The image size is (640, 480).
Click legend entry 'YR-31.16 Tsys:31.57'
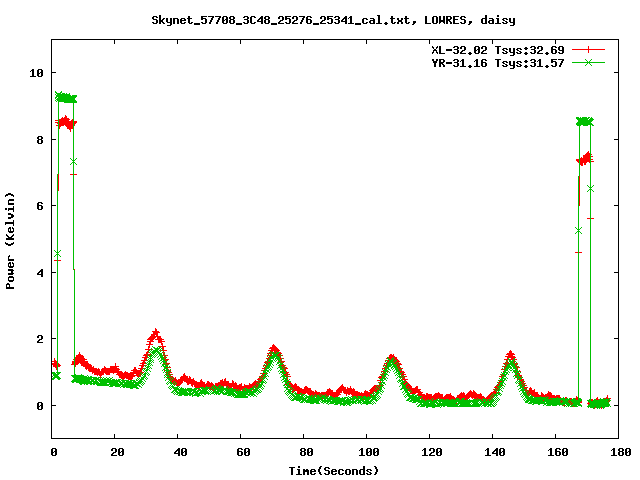click(498, 63)
